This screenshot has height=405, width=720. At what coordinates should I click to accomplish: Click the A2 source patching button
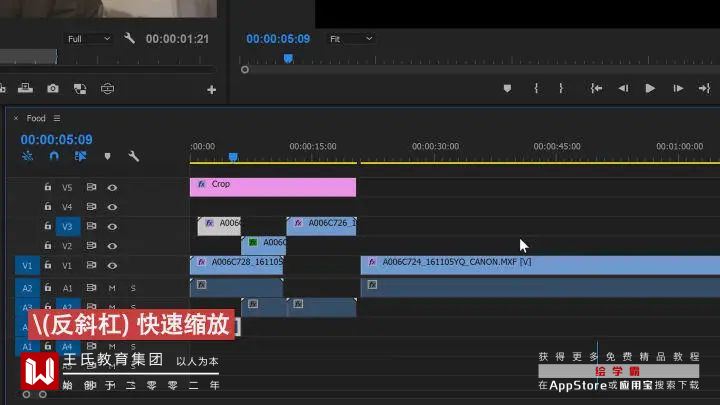[x=27, y=288]
